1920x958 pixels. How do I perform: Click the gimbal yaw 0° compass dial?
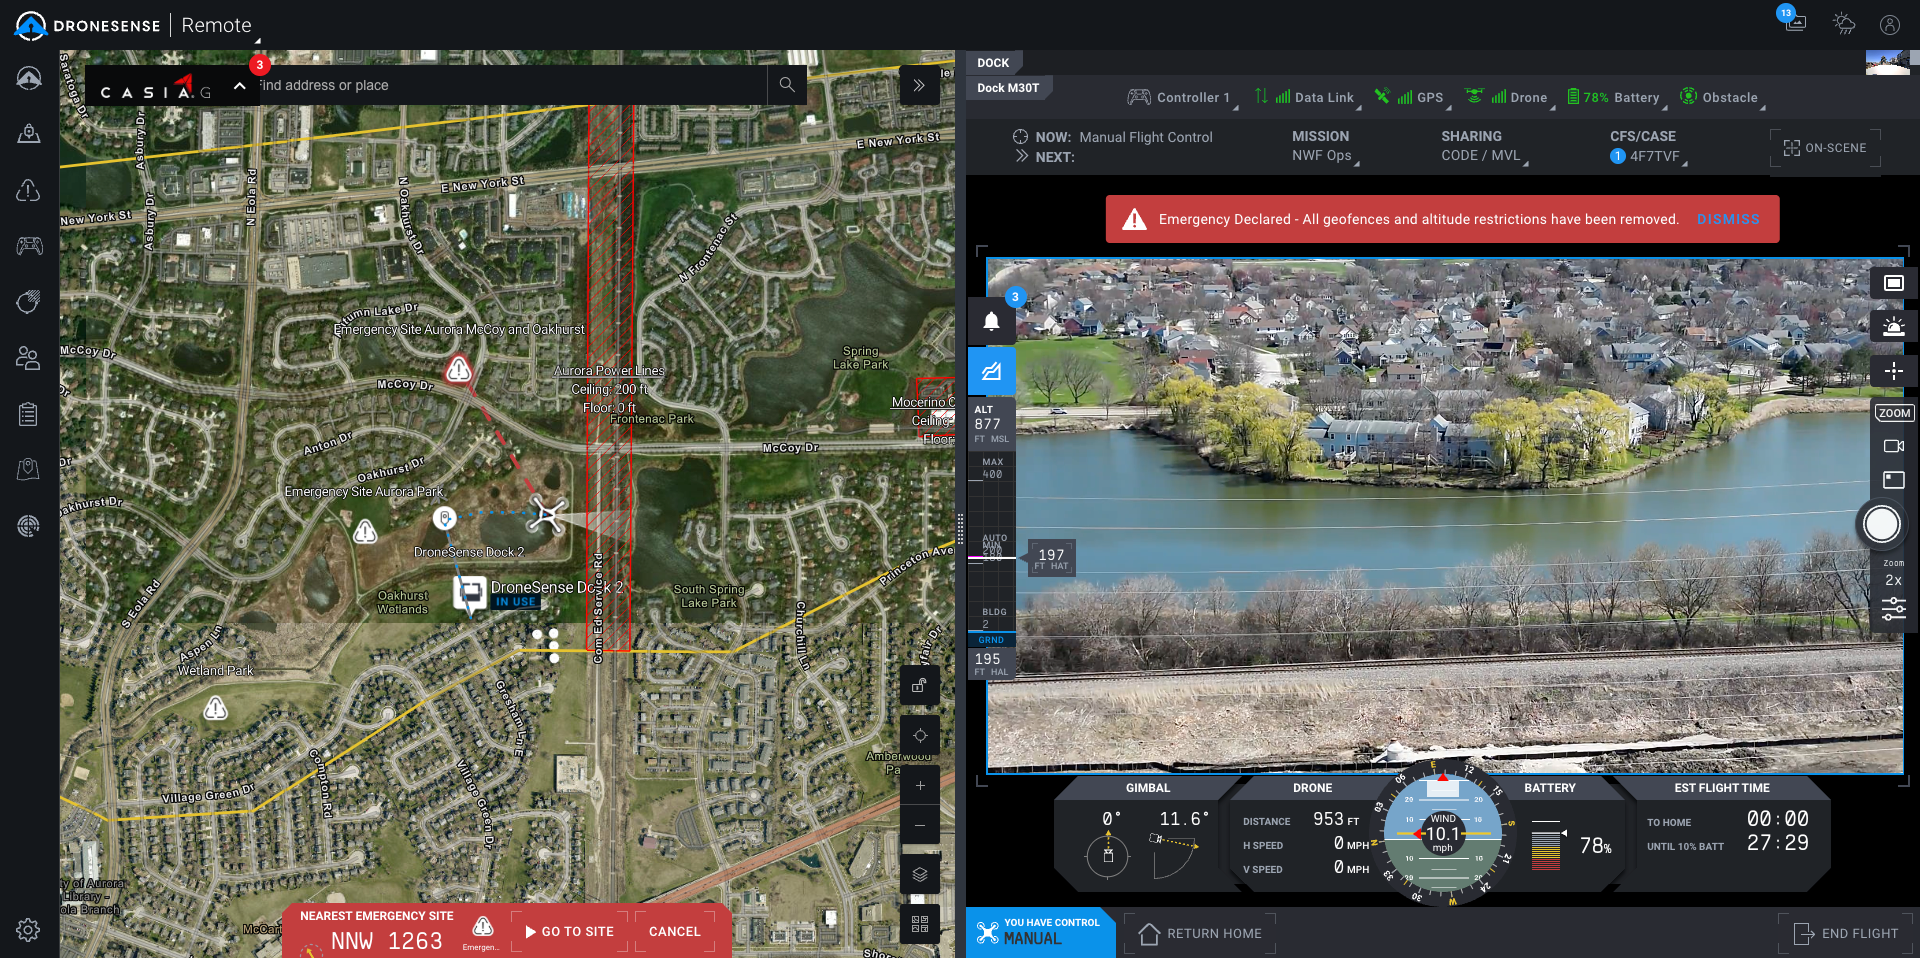1108,856
